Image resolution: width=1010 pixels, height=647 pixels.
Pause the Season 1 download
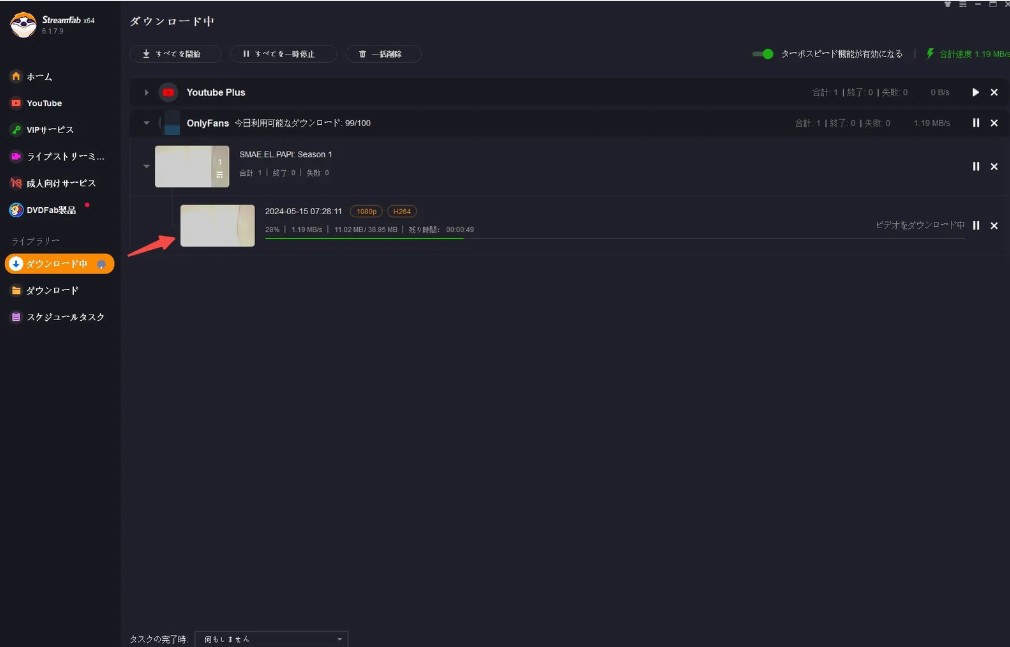pyautogui.click(x=976, y=166)
